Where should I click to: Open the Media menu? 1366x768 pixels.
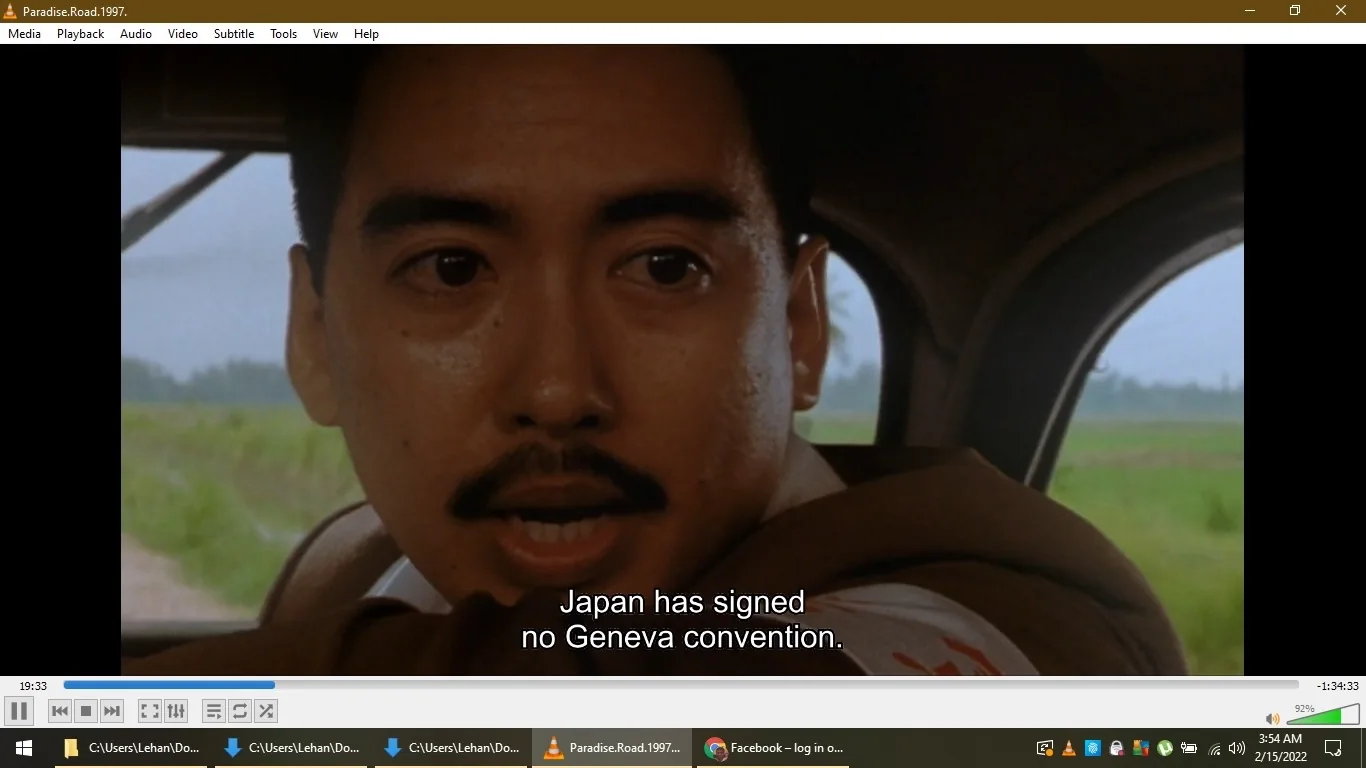[x=25, y=34]
